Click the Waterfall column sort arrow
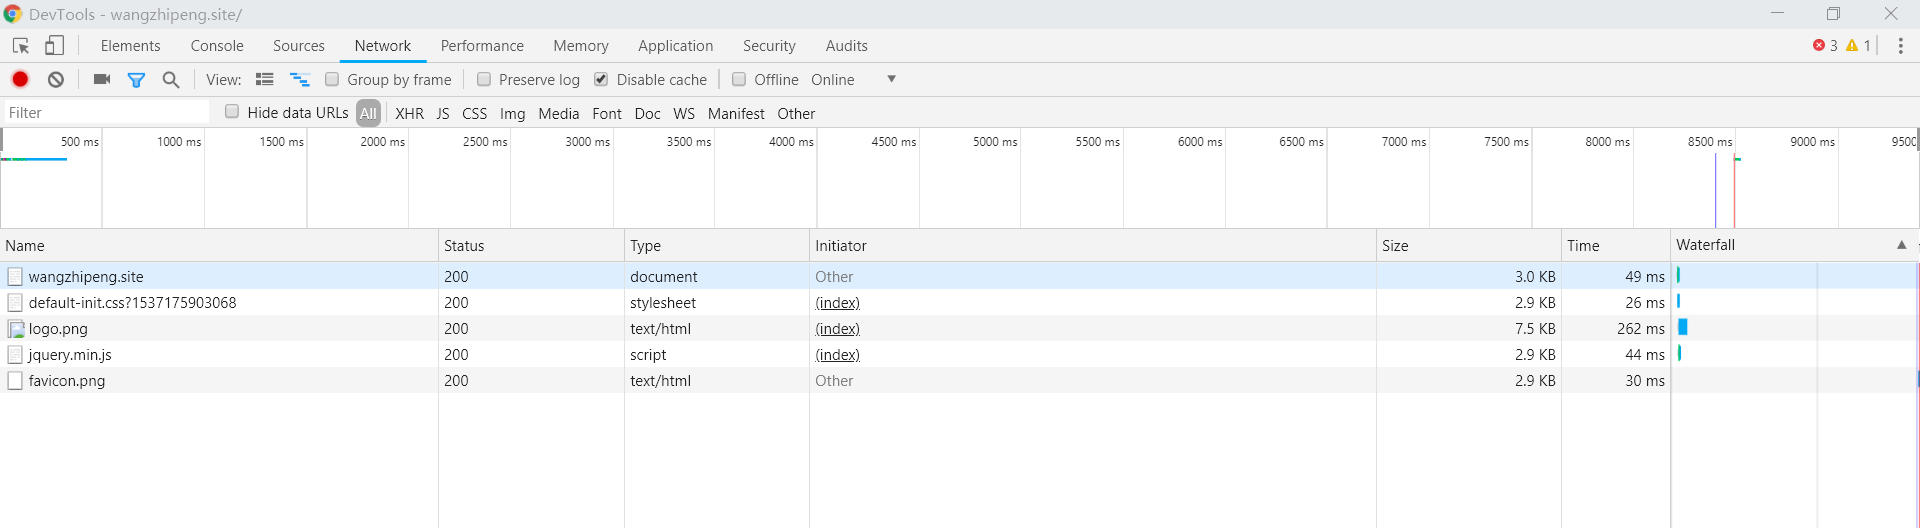 tap(1901, 245)
